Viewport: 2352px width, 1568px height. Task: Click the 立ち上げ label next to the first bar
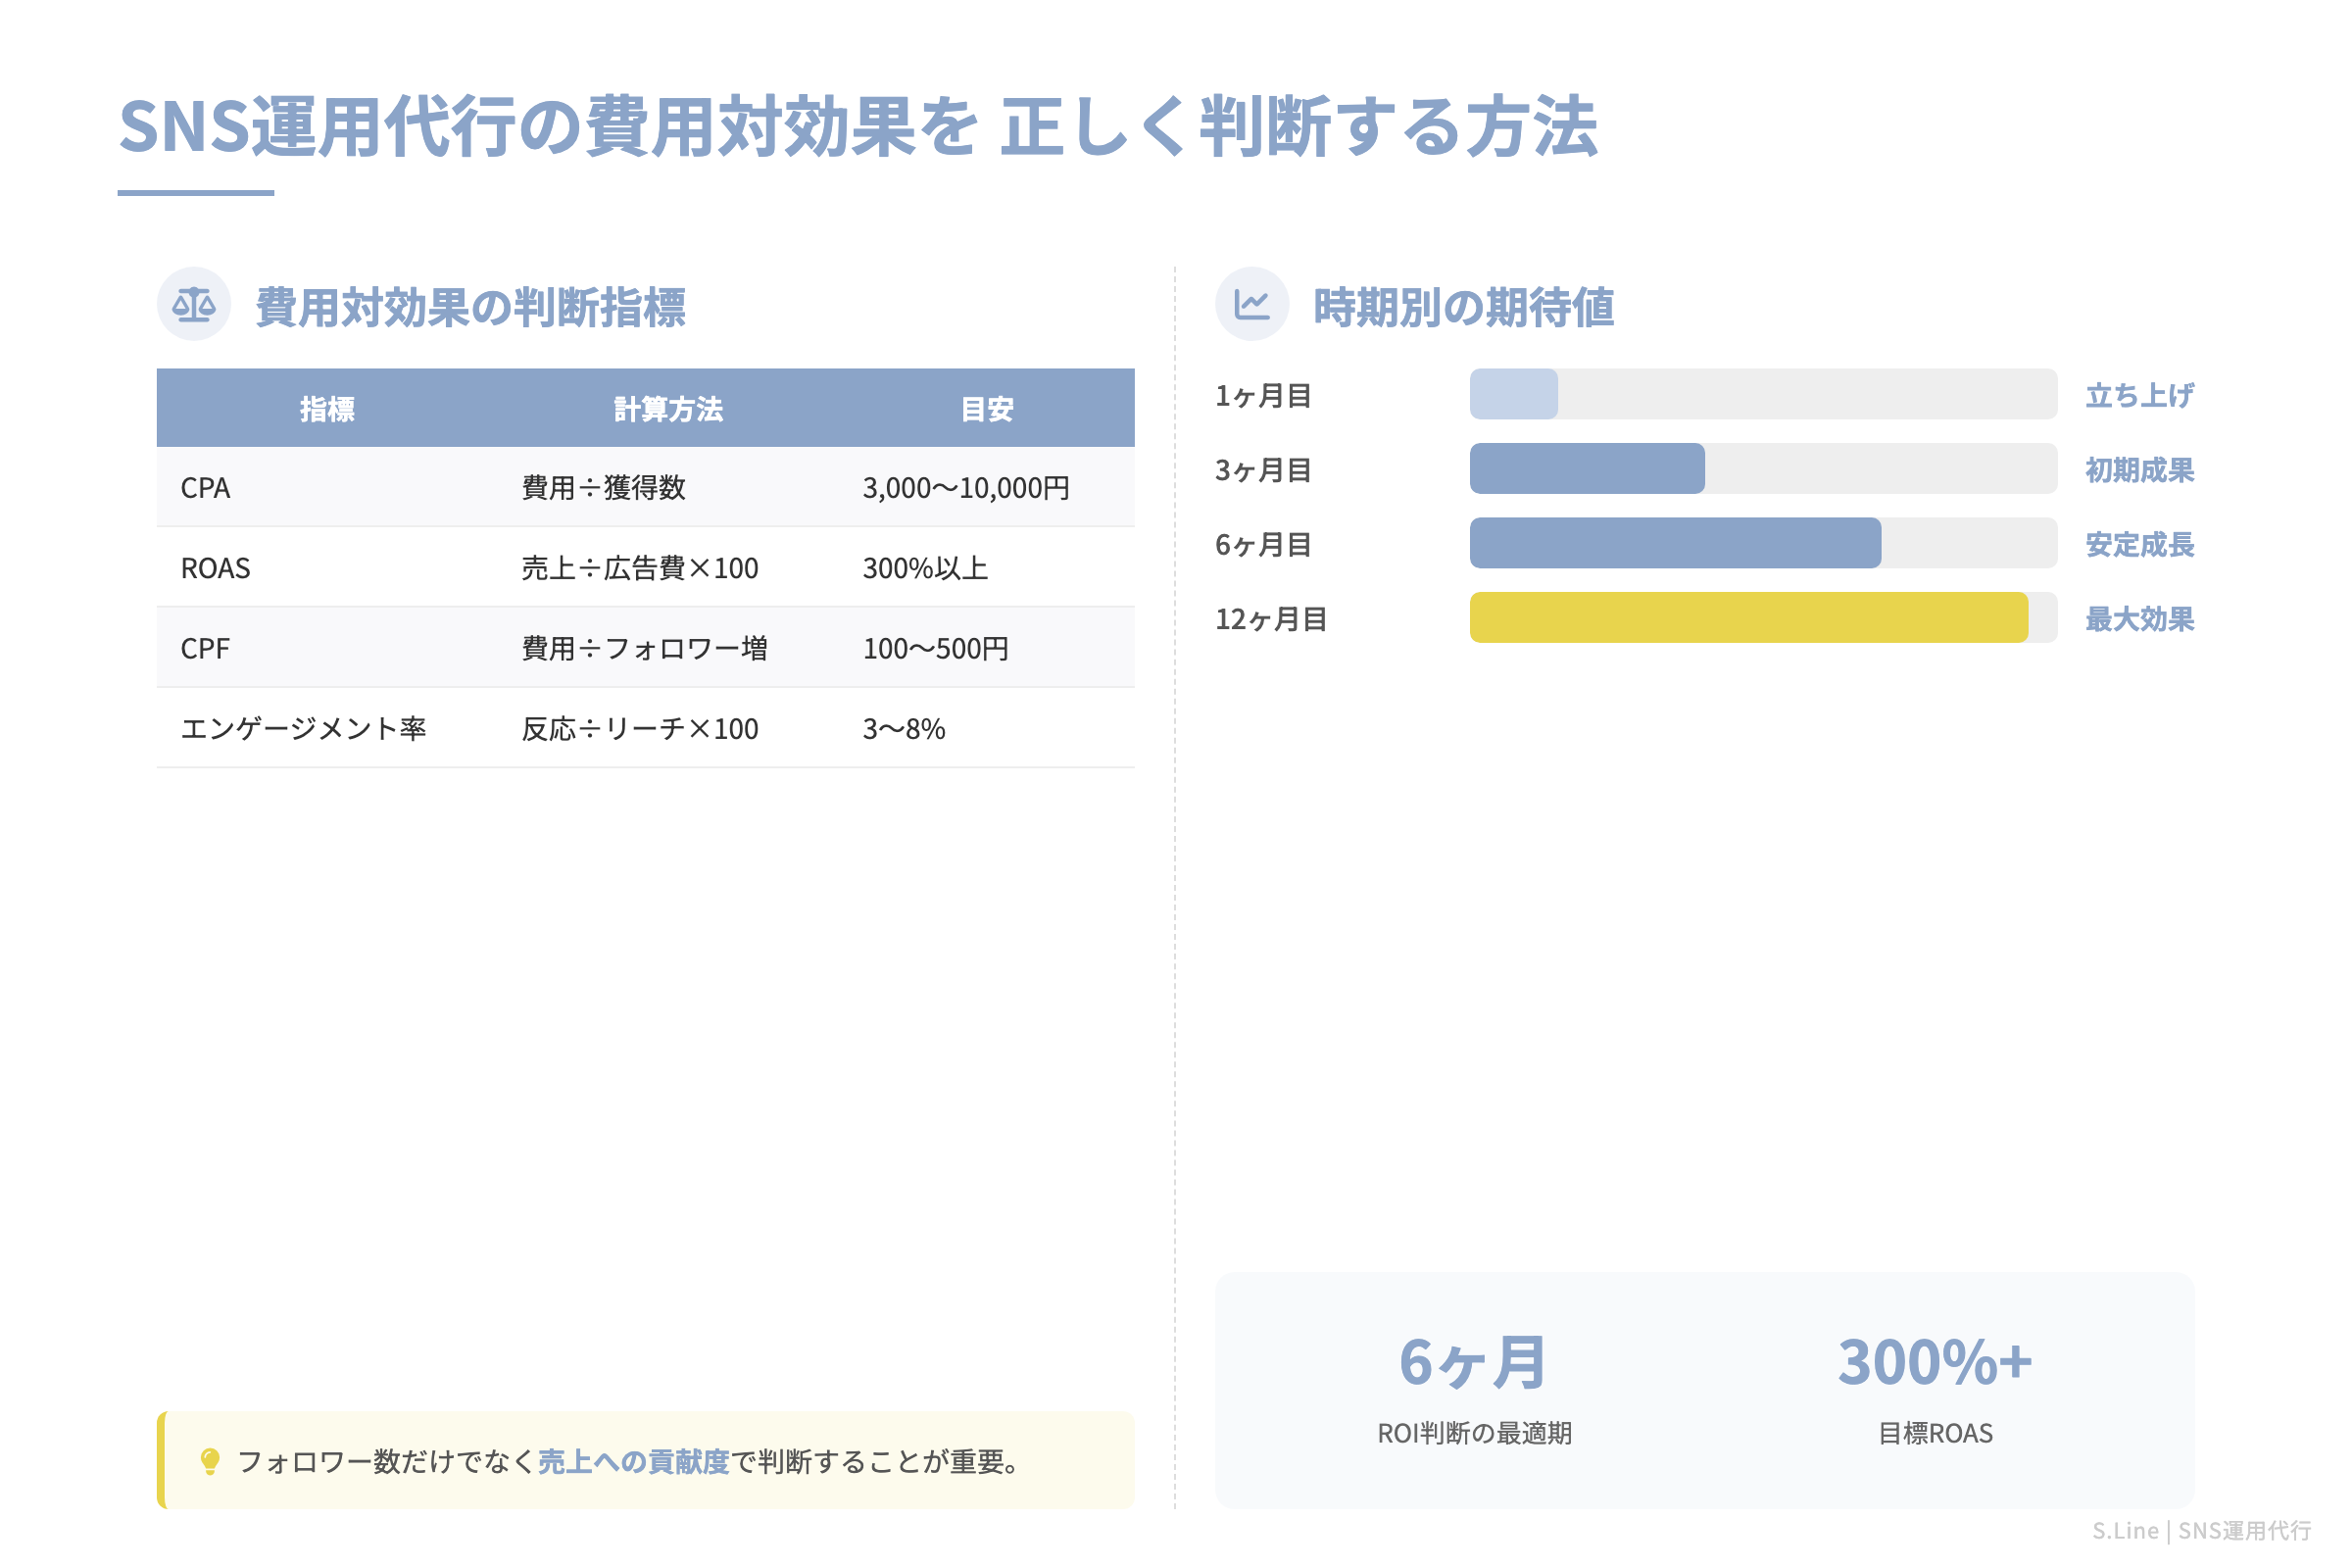[2139, 395]
